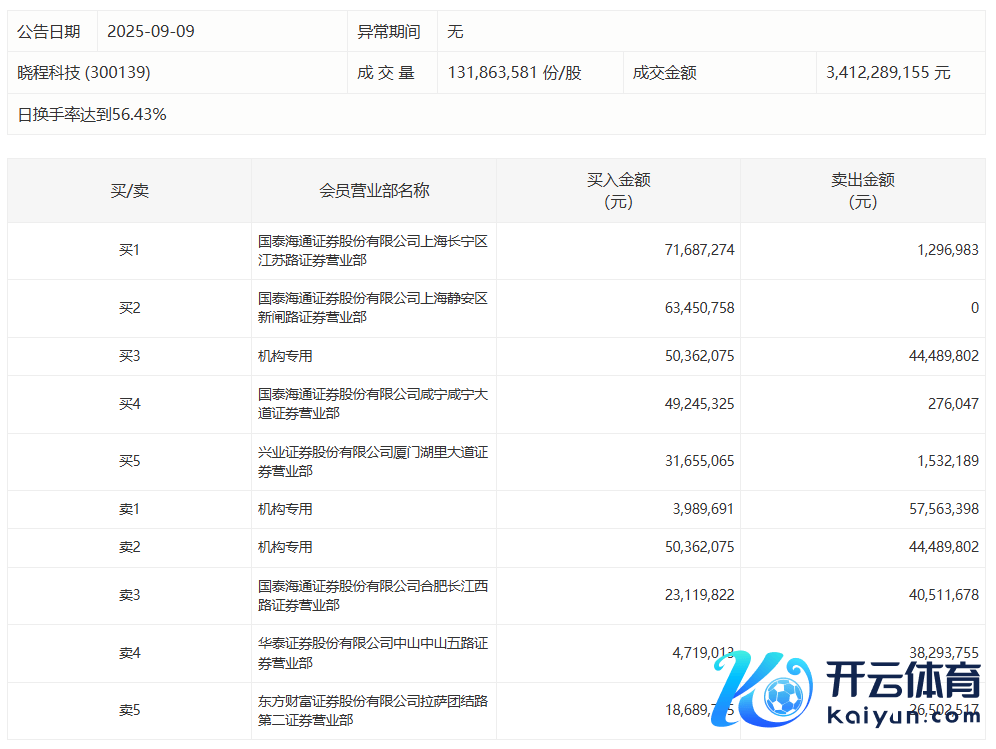This screenshot has height=749, width=996.
Task: Click the 日换手率达到56.43% notice text
Action: coord(92,115)
